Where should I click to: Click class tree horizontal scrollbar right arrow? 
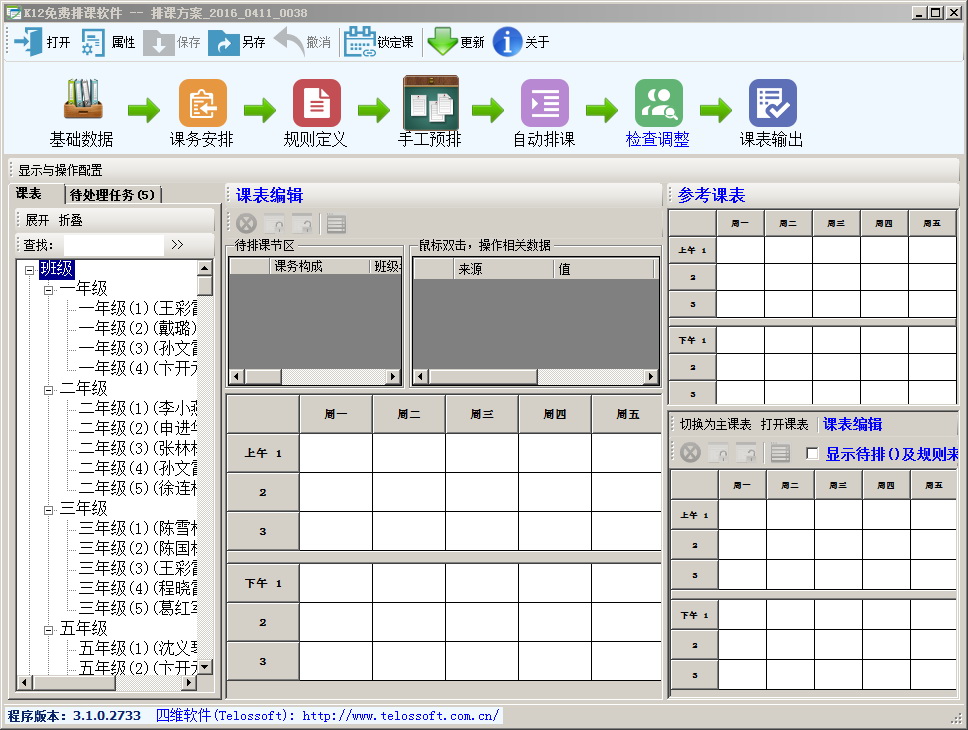[190, 682]
